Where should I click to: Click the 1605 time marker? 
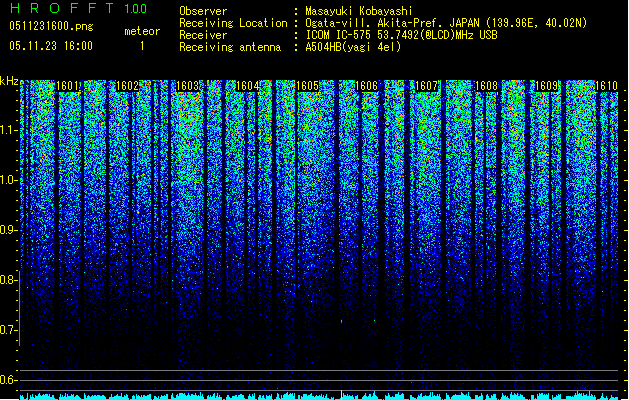307,86
